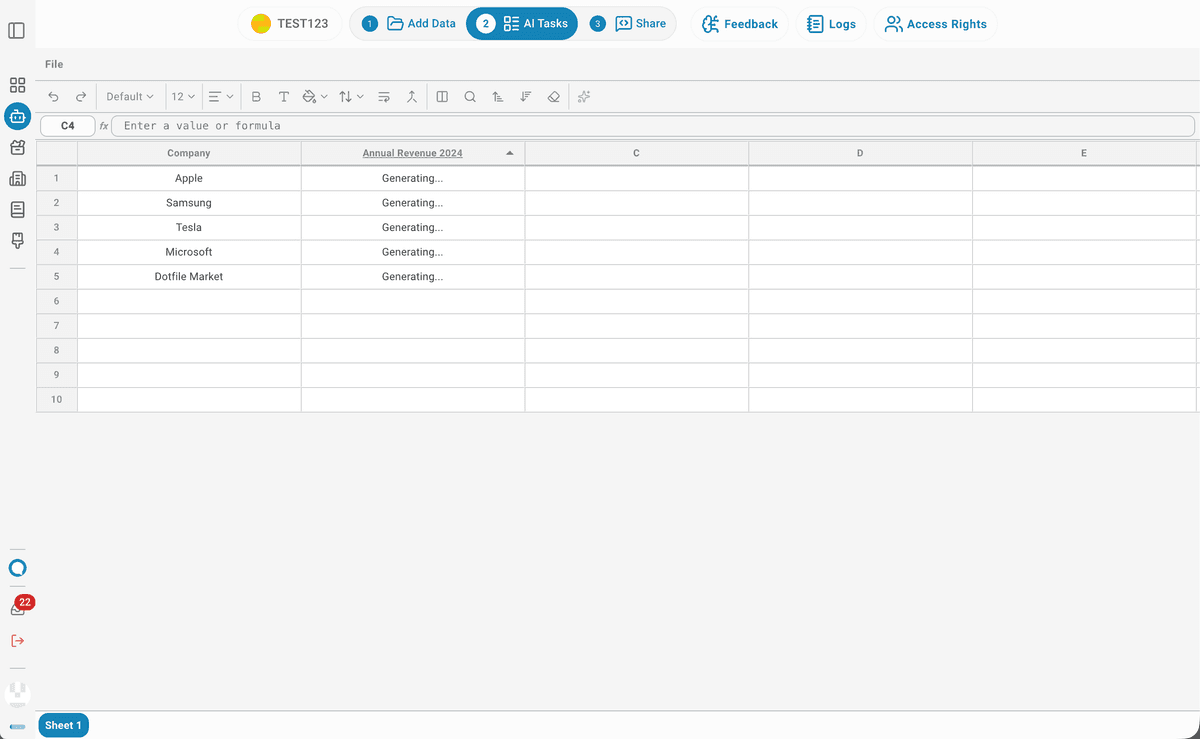Undo the last action
This screenshot has height=739, width=1200.
54,97
